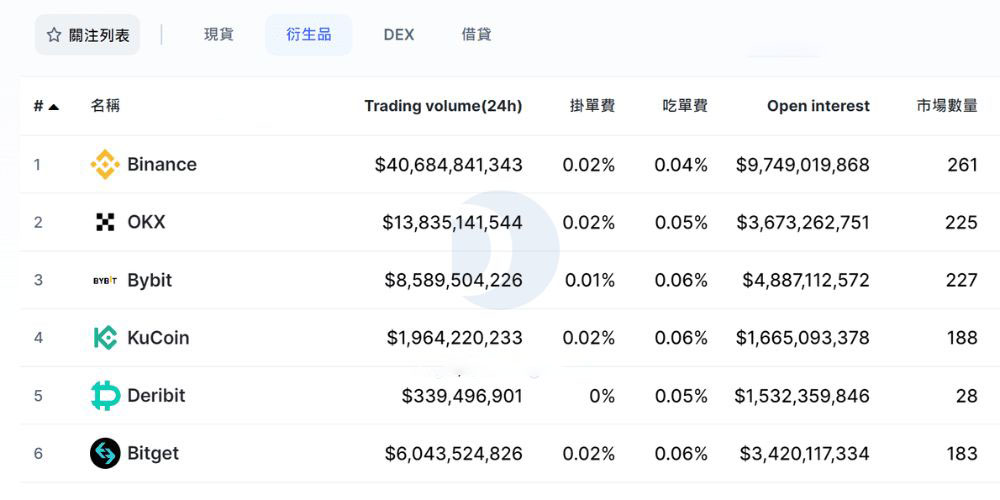
Task: Open the Bitget exchange link
Action: [x=153, y=454]
